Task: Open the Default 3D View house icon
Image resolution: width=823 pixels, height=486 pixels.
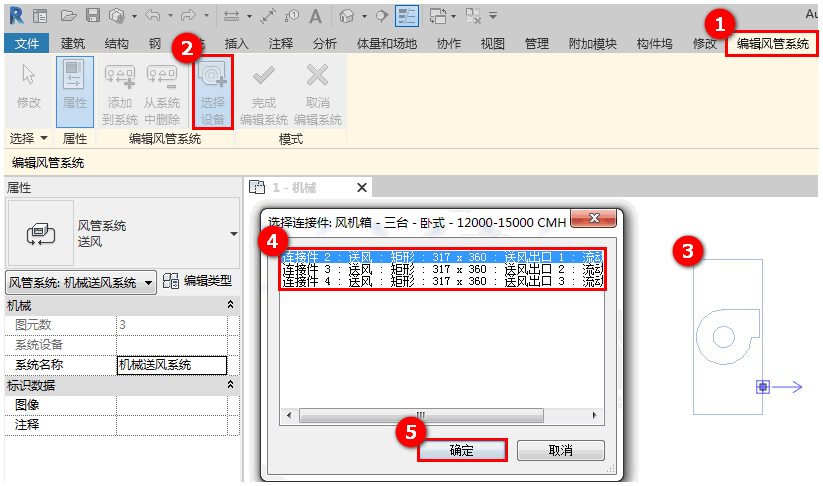Action: click(x=346, y=16)
